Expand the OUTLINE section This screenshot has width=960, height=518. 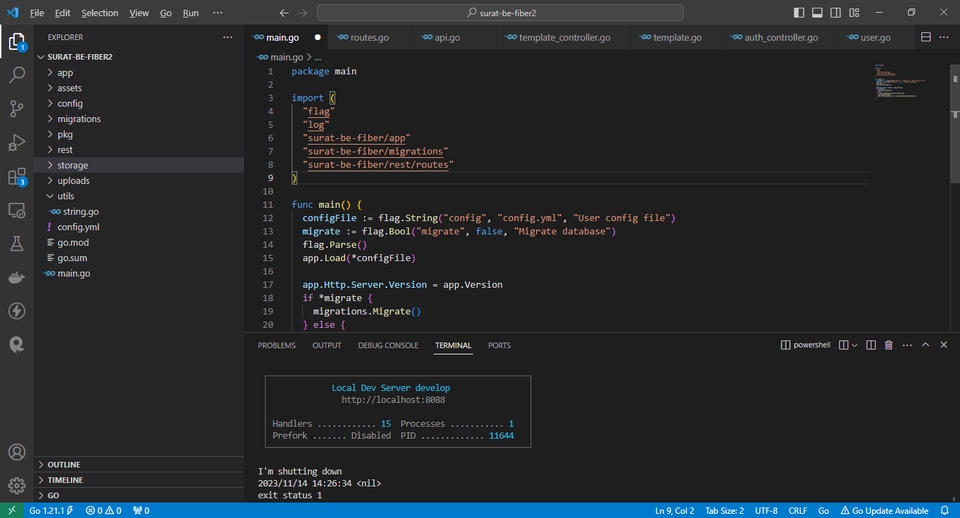(x=140, y=465)
